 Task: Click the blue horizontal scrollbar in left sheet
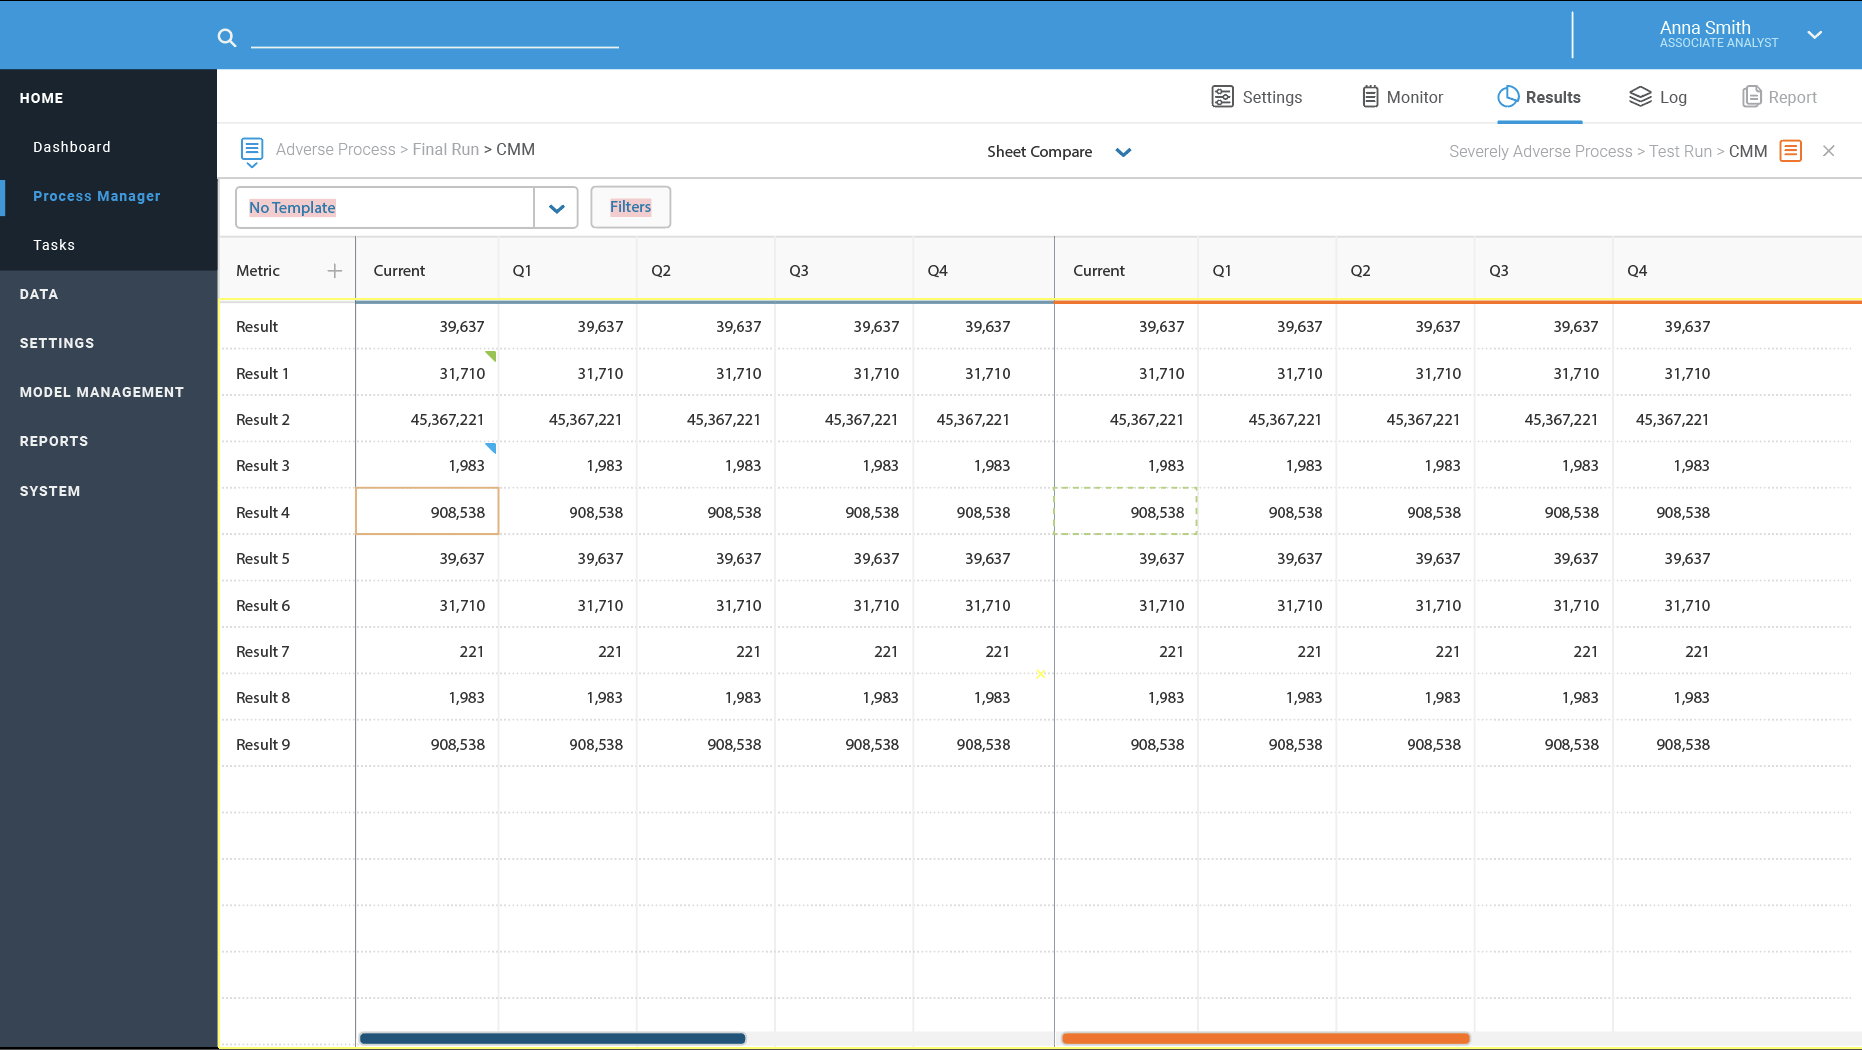(553, 1038)
